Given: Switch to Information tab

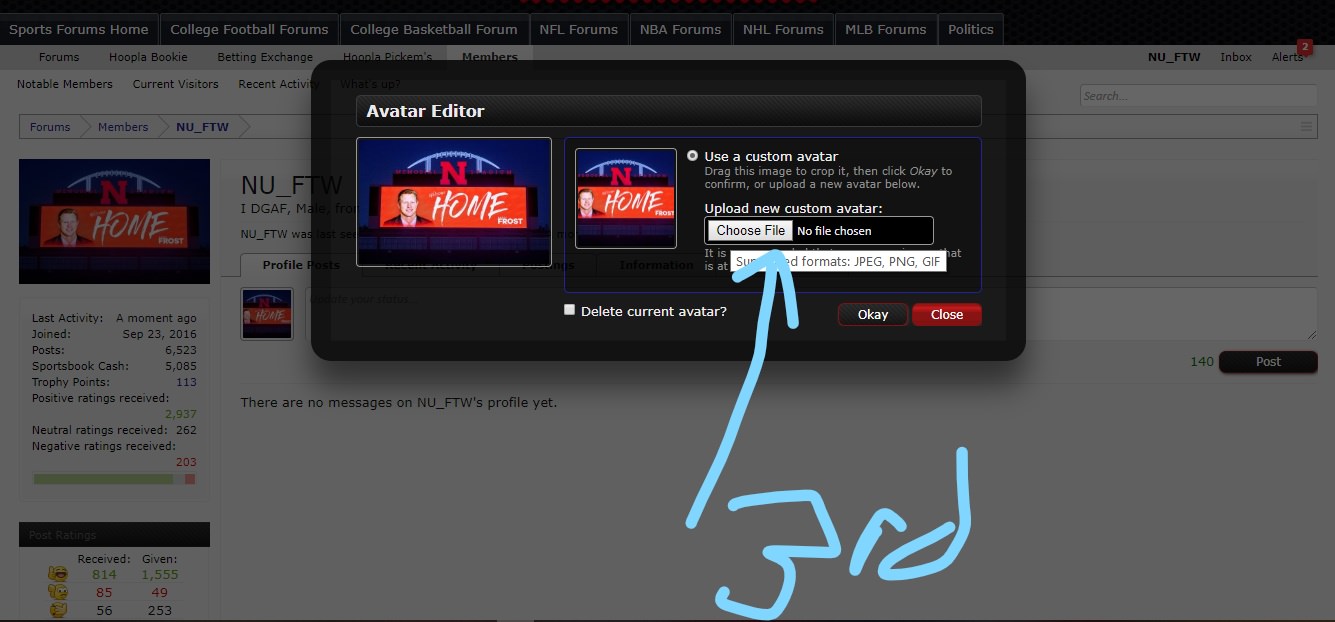Looking at the screenshot, I should [656, 265].
